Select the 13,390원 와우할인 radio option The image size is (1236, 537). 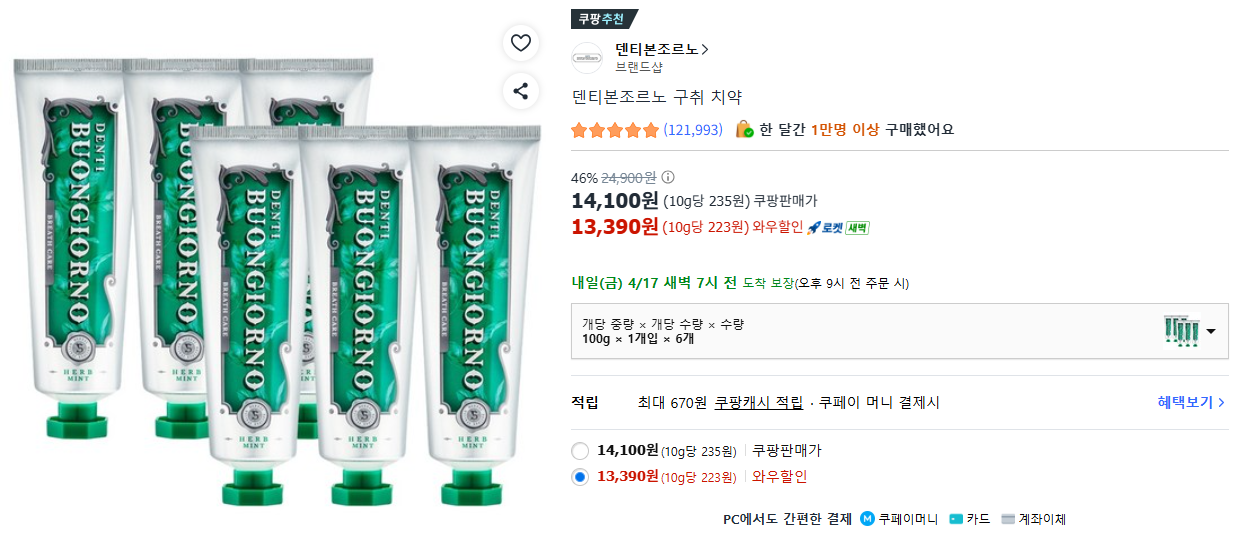click(580, 477)
